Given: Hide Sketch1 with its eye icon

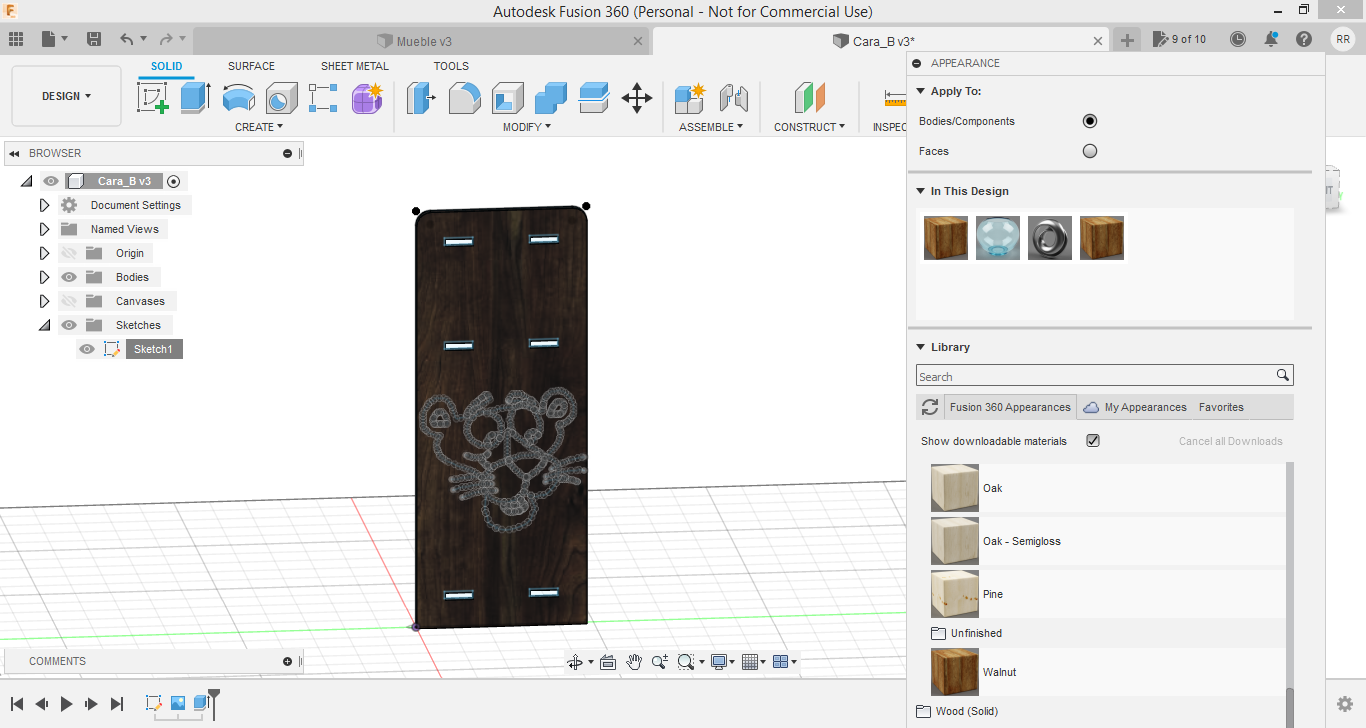Looking at the screenshot, I should coord(87,349).
